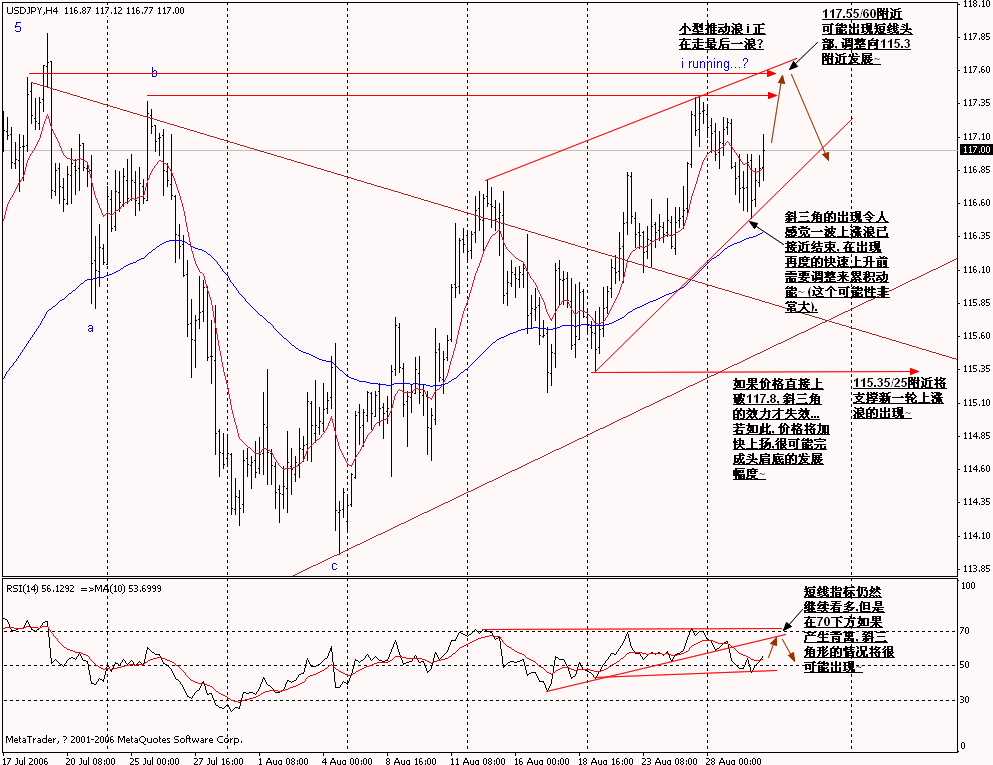The width and height of the screenshot is (993, 765).
Task: Click the 116.85 price axis label
Action: pos(976,170)
